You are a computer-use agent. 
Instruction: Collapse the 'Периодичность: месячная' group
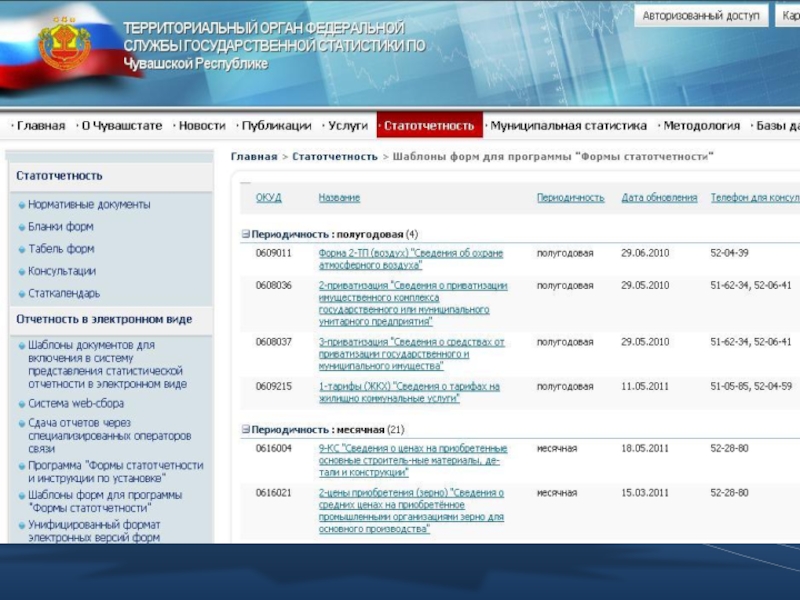[x=245, y=430]
